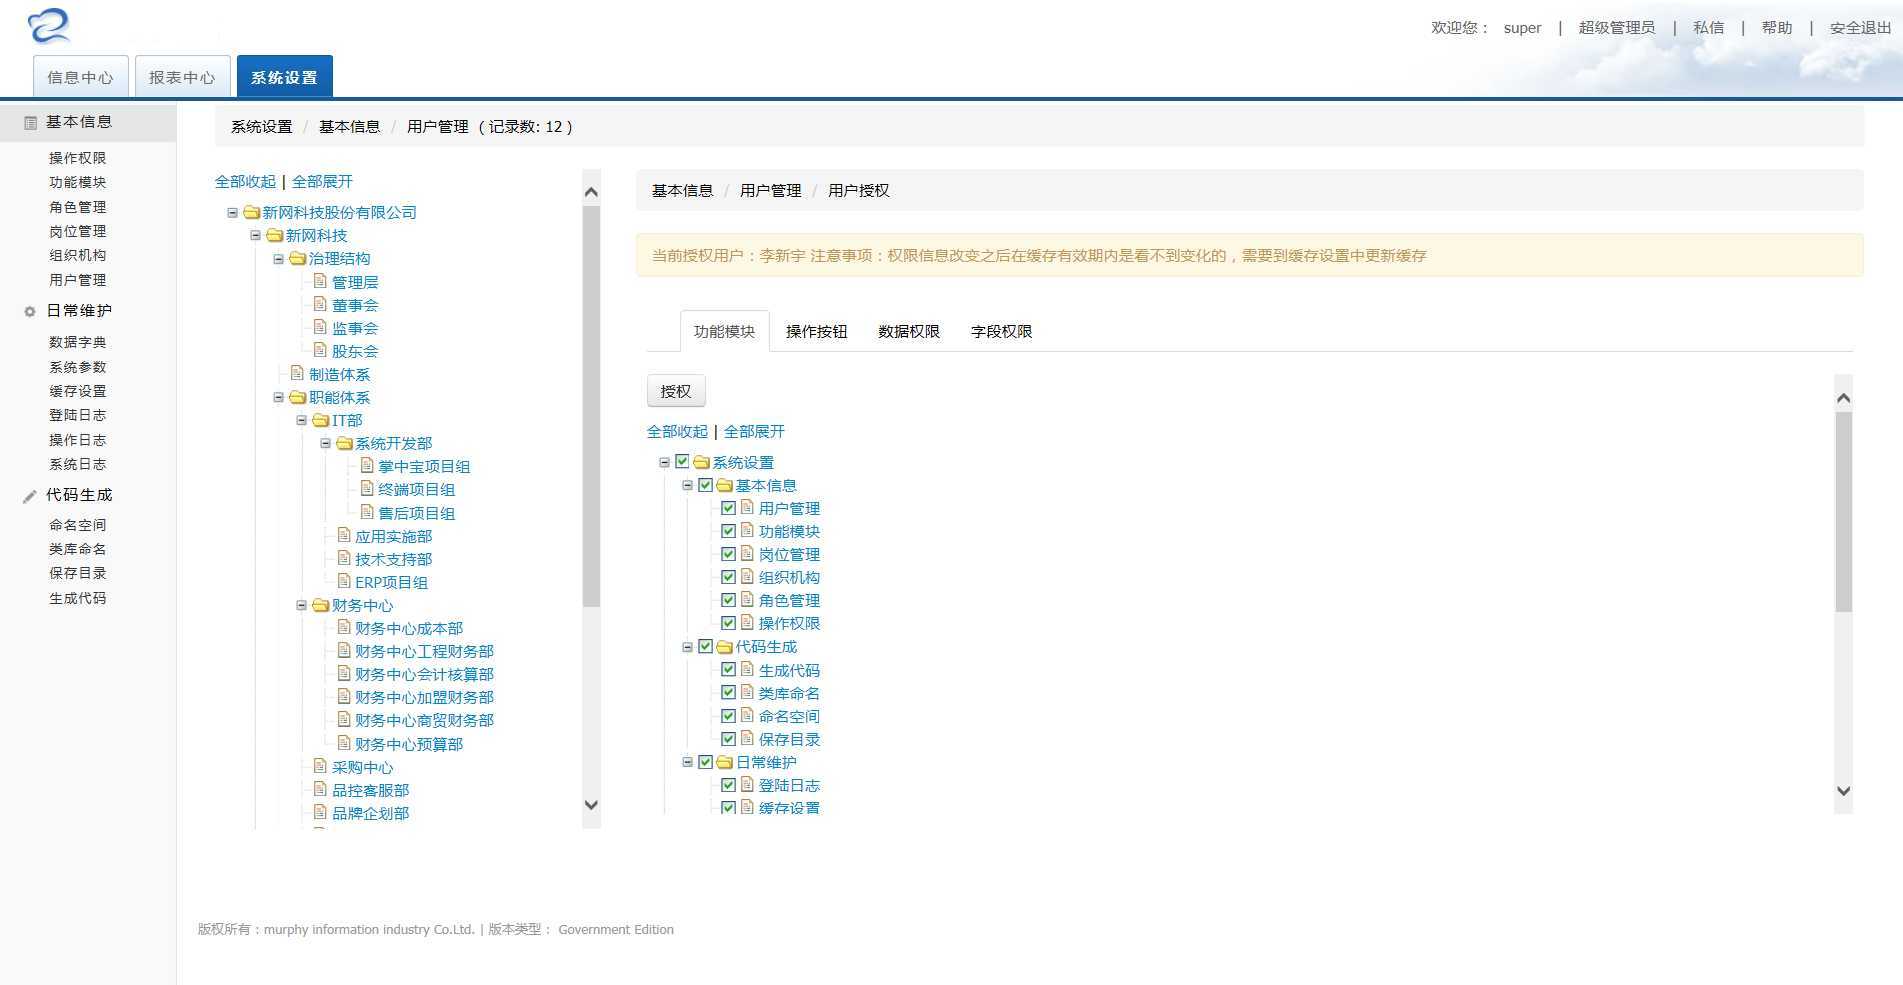Click the 日常维护 folder icon in permission tree
The width and height of the screenshot is (1903, 985).
click(x=725, y=762)
